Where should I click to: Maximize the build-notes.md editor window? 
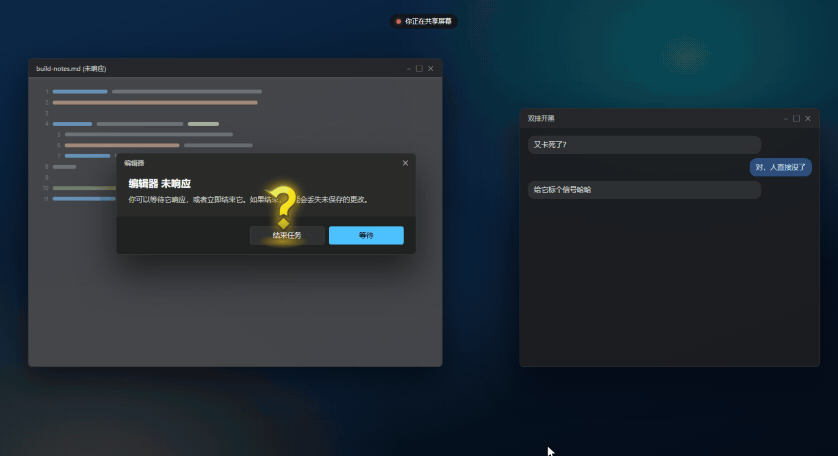click(419, 68)
